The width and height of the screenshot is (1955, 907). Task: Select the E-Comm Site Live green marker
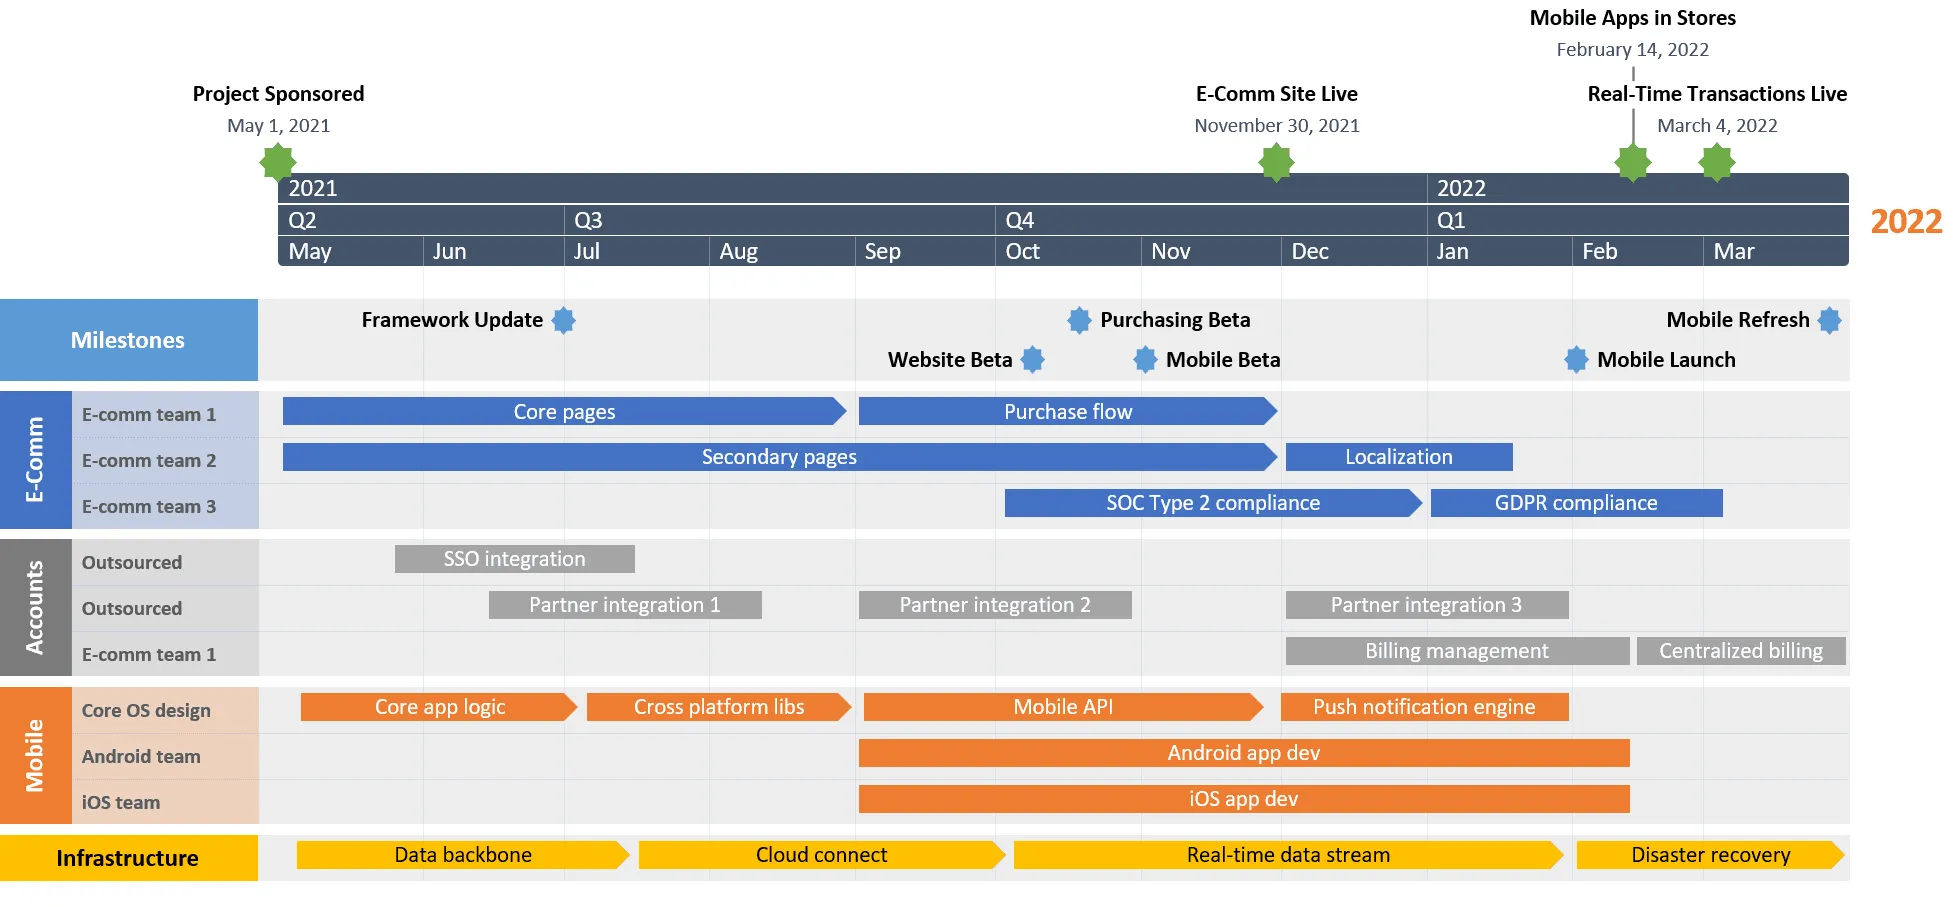[1276, 162]
